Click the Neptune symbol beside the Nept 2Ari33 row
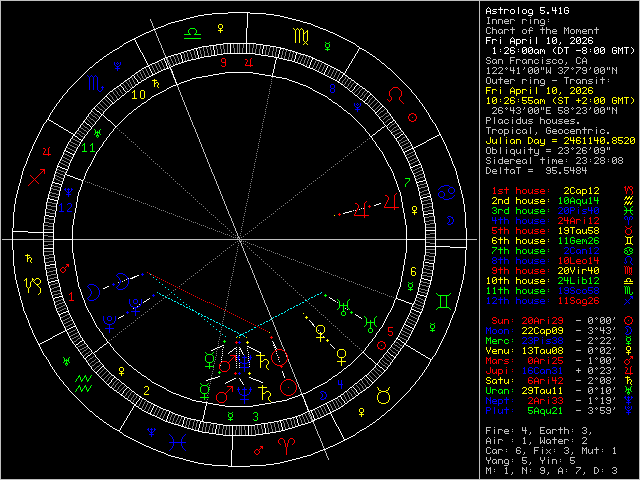This screenshot has width=640, height=480. 629,401
